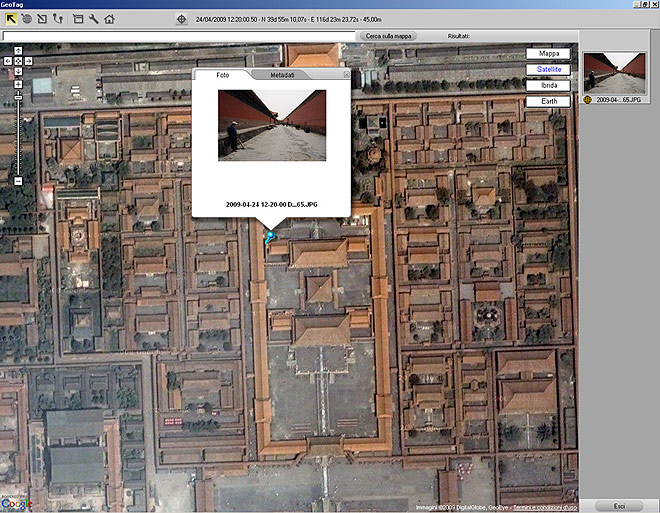This screenshot has width=660, height=513.
Task: Click the Google logo on the map
Action: (x=16, y=504)
